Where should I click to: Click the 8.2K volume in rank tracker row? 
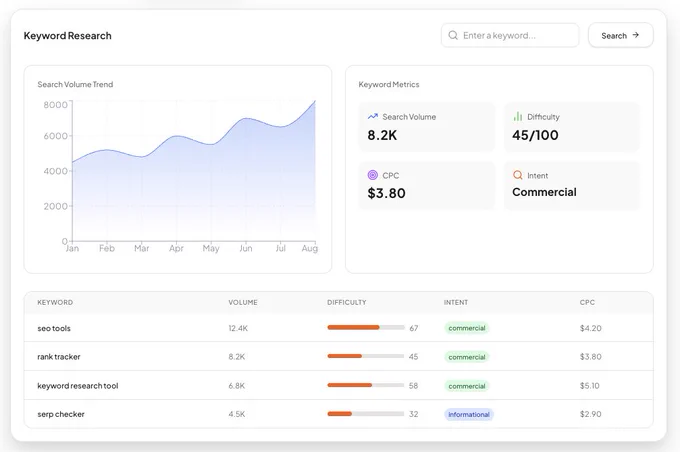(237, 357)
